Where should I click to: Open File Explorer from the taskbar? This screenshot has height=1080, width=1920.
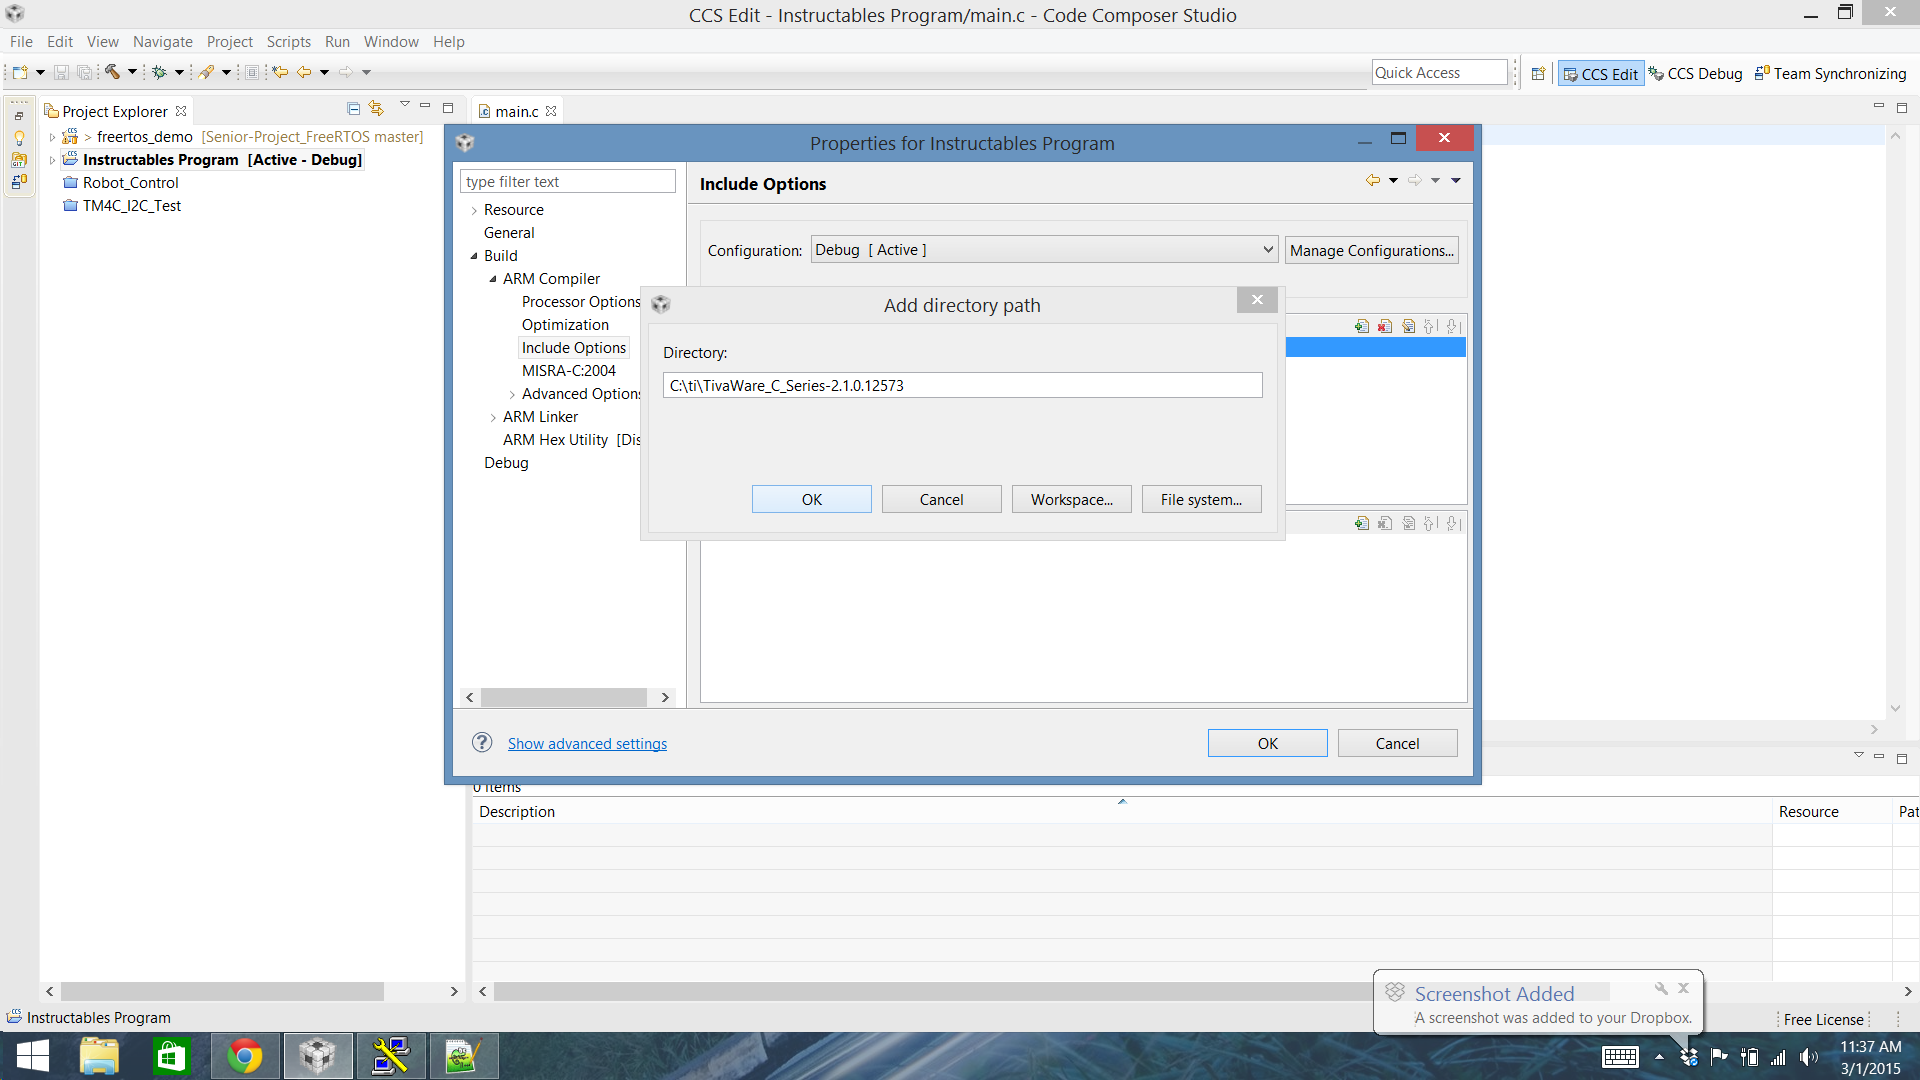(99, 1056)
